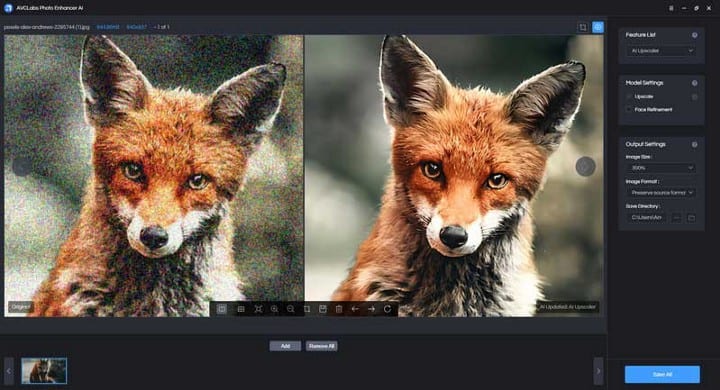720x390 pixels.
Task: Click the crop icon above the preview
Action: coord(583,27)
